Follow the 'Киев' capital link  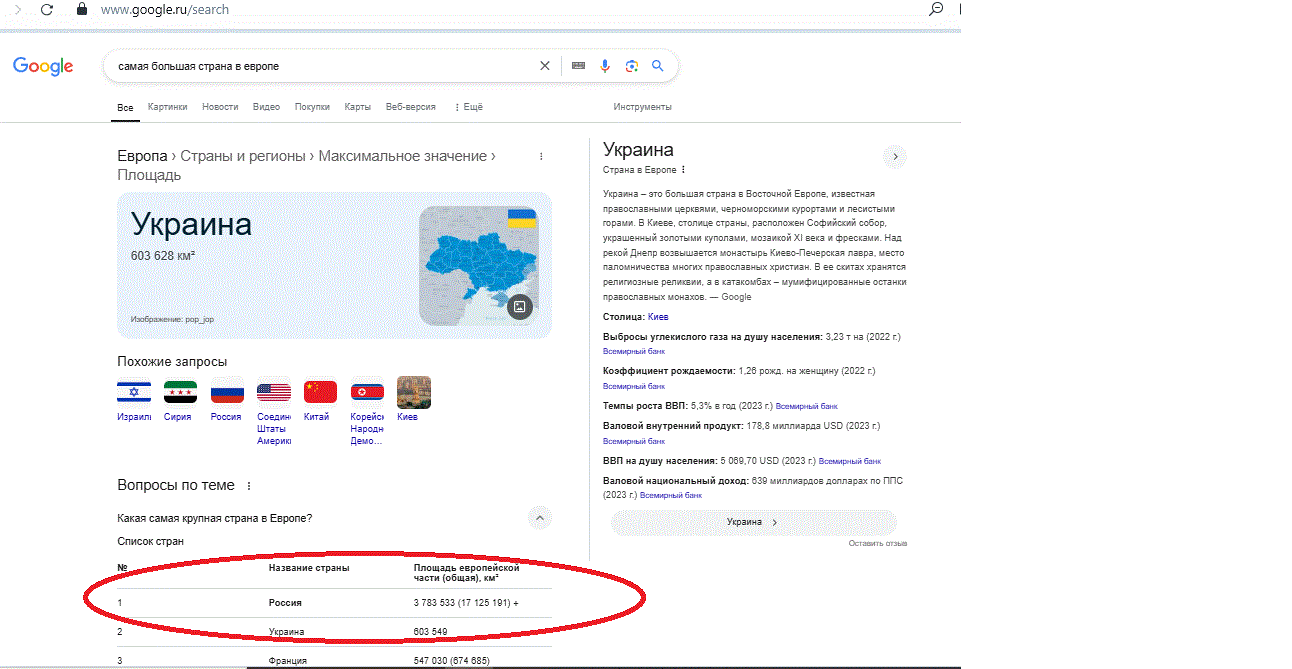(658, 317)
